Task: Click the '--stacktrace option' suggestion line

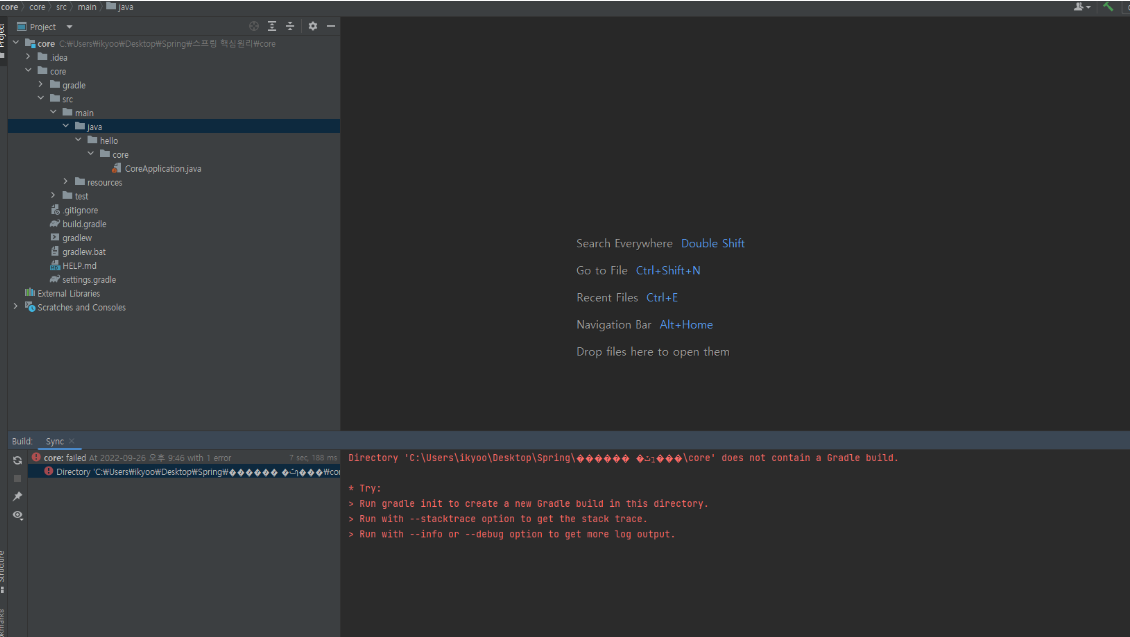Action: (x=498, y=519)
